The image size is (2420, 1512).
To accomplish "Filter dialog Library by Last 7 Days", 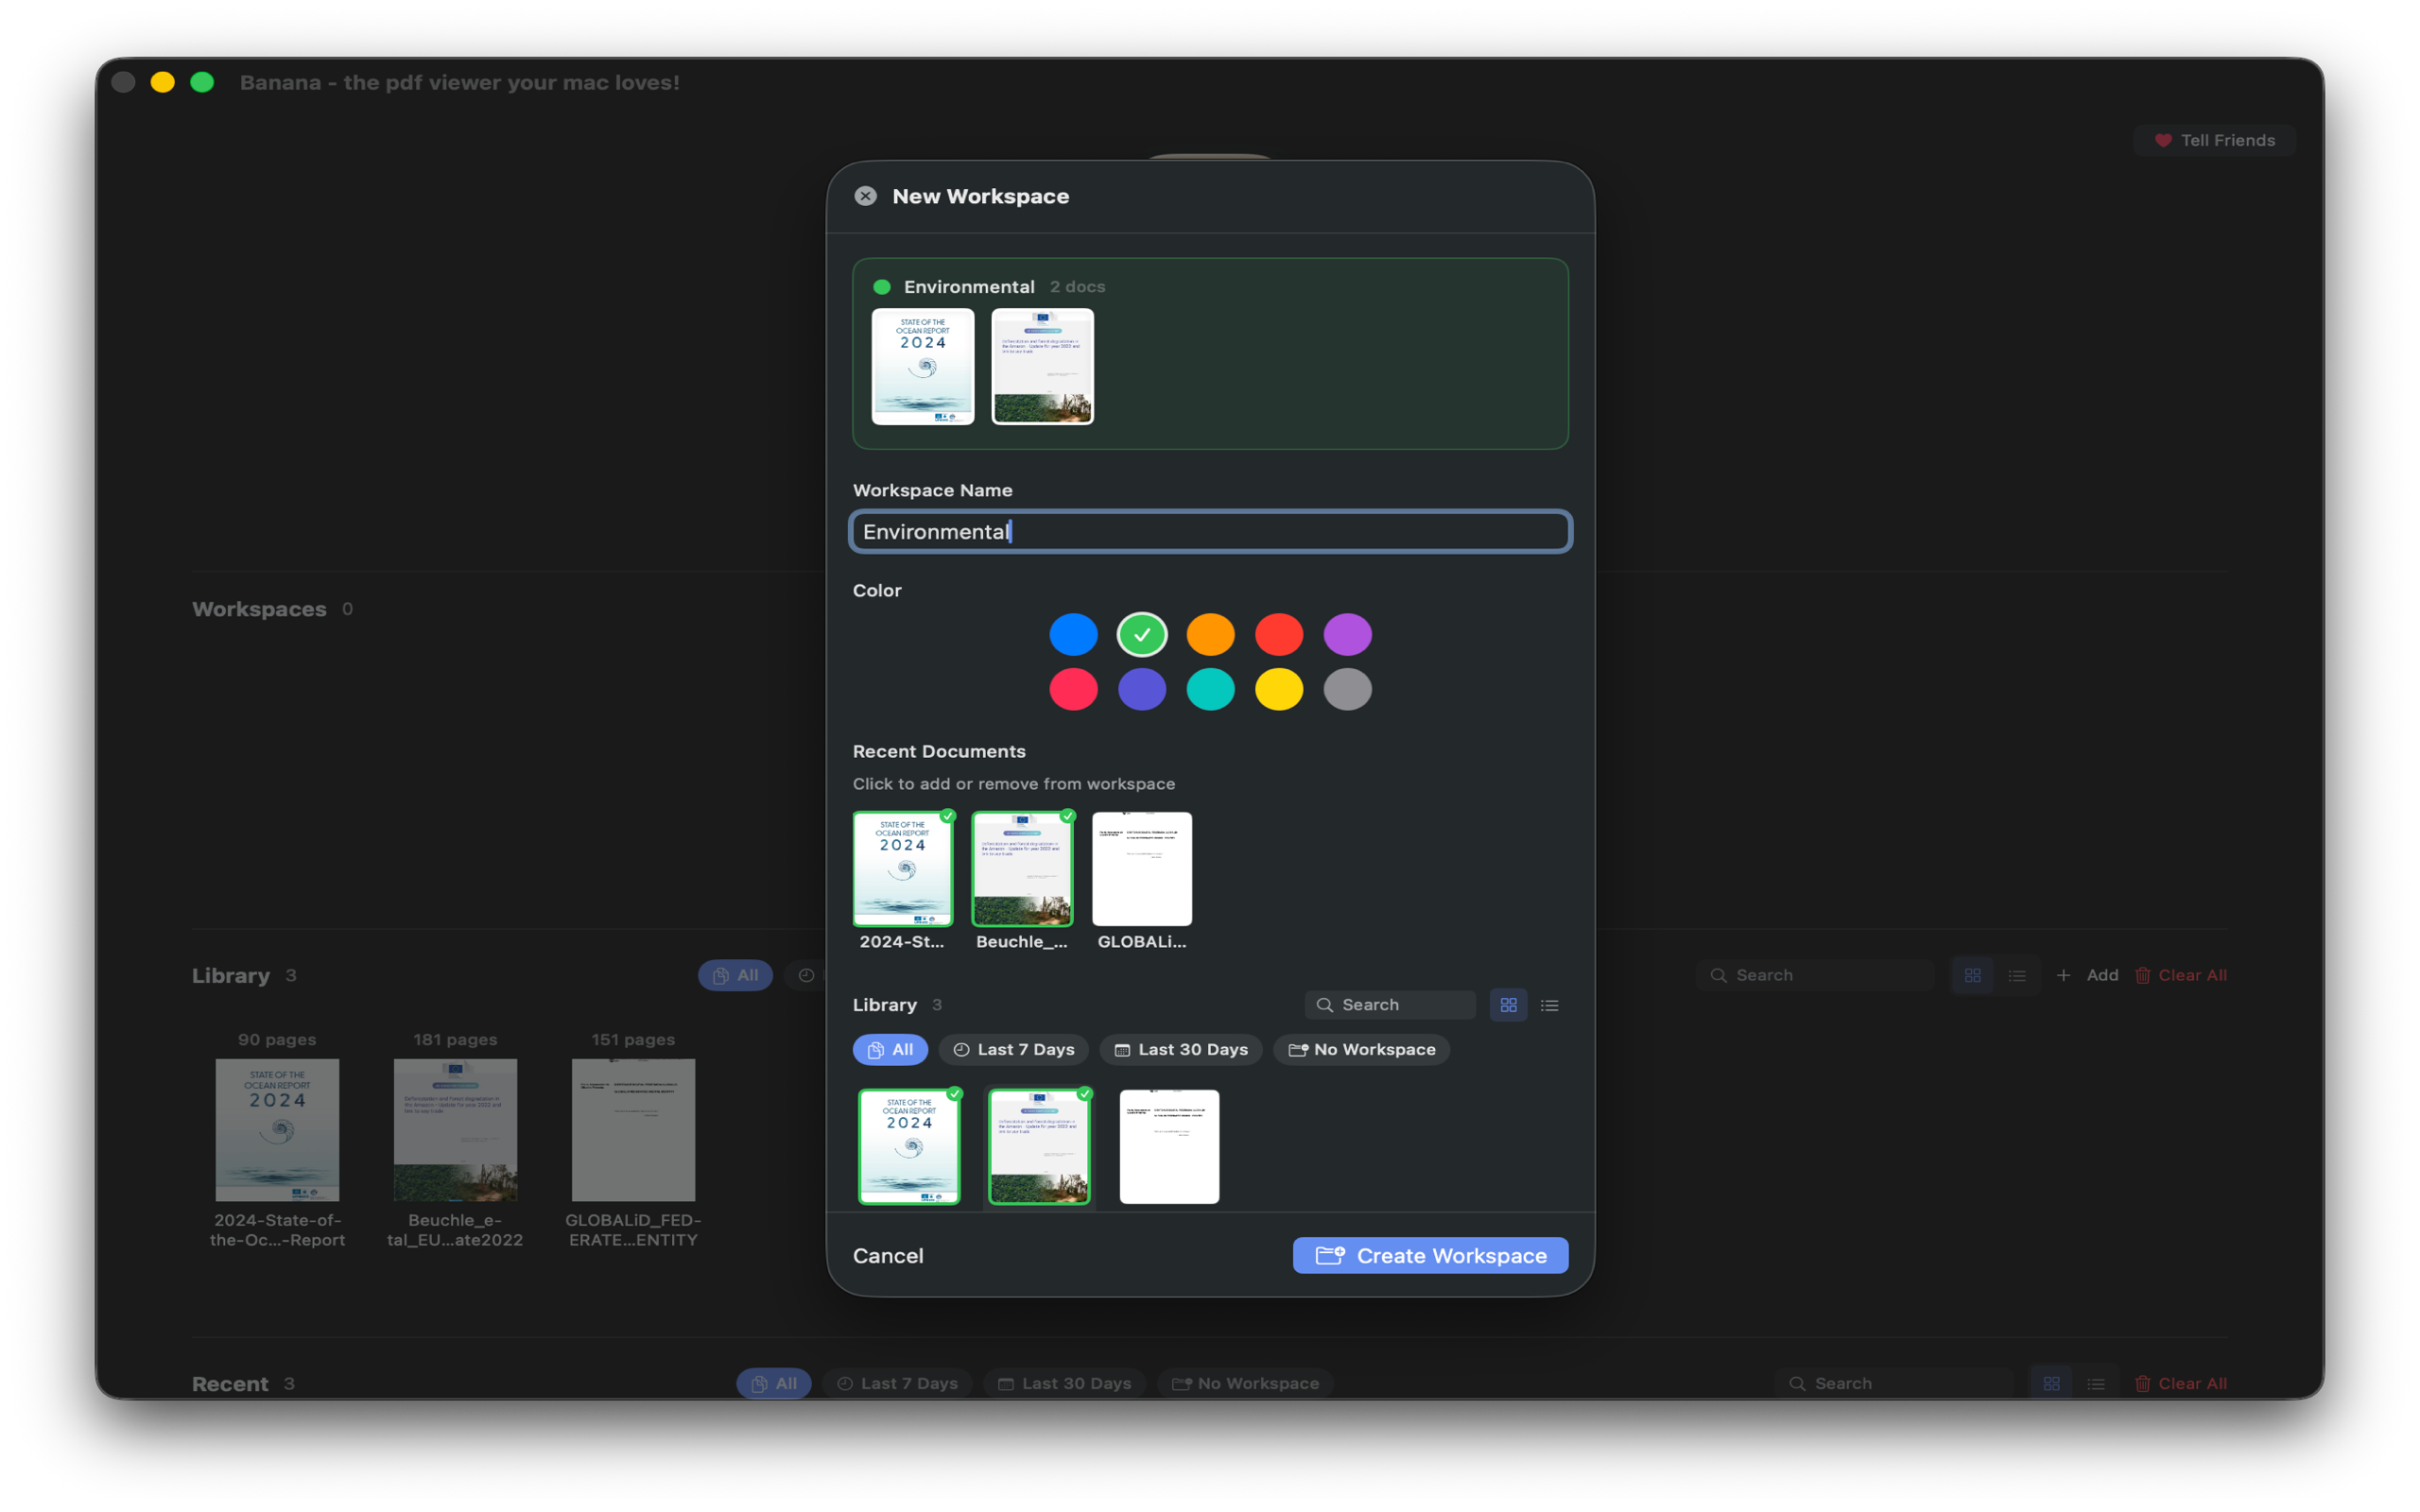I will click(x=1013, y=1049).
